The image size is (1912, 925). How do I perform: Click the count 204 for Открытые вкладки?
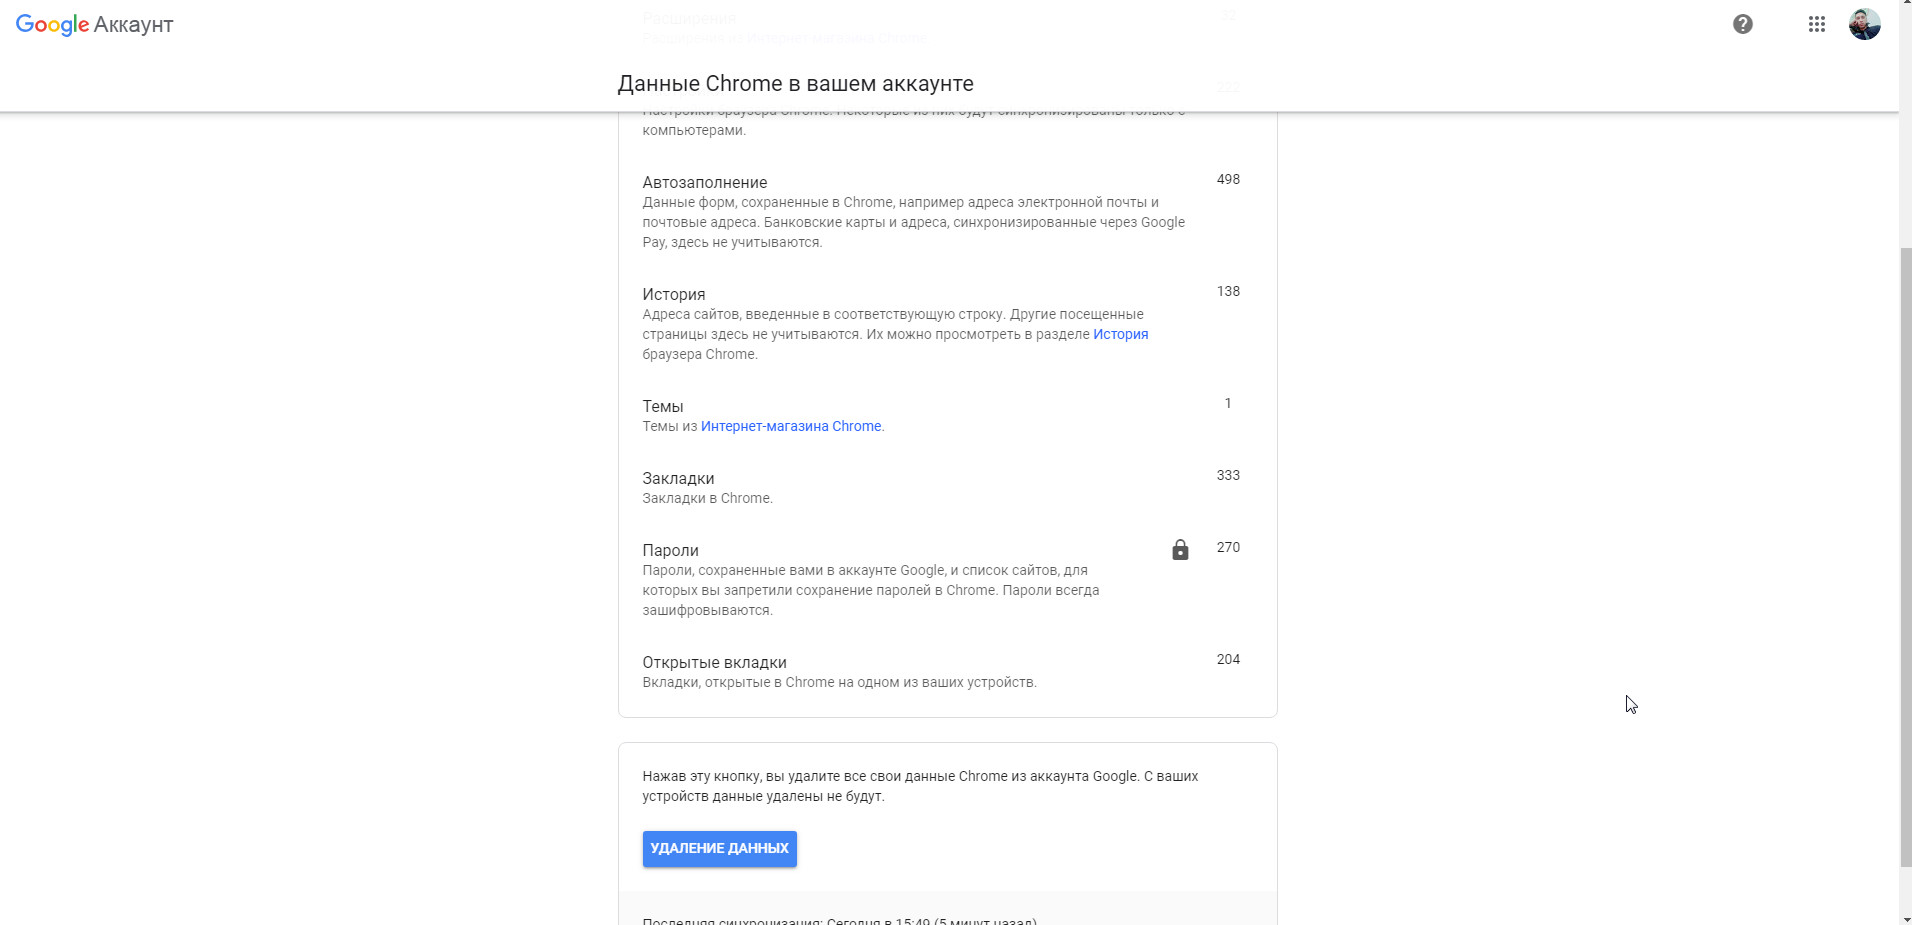click(1228, 659)
